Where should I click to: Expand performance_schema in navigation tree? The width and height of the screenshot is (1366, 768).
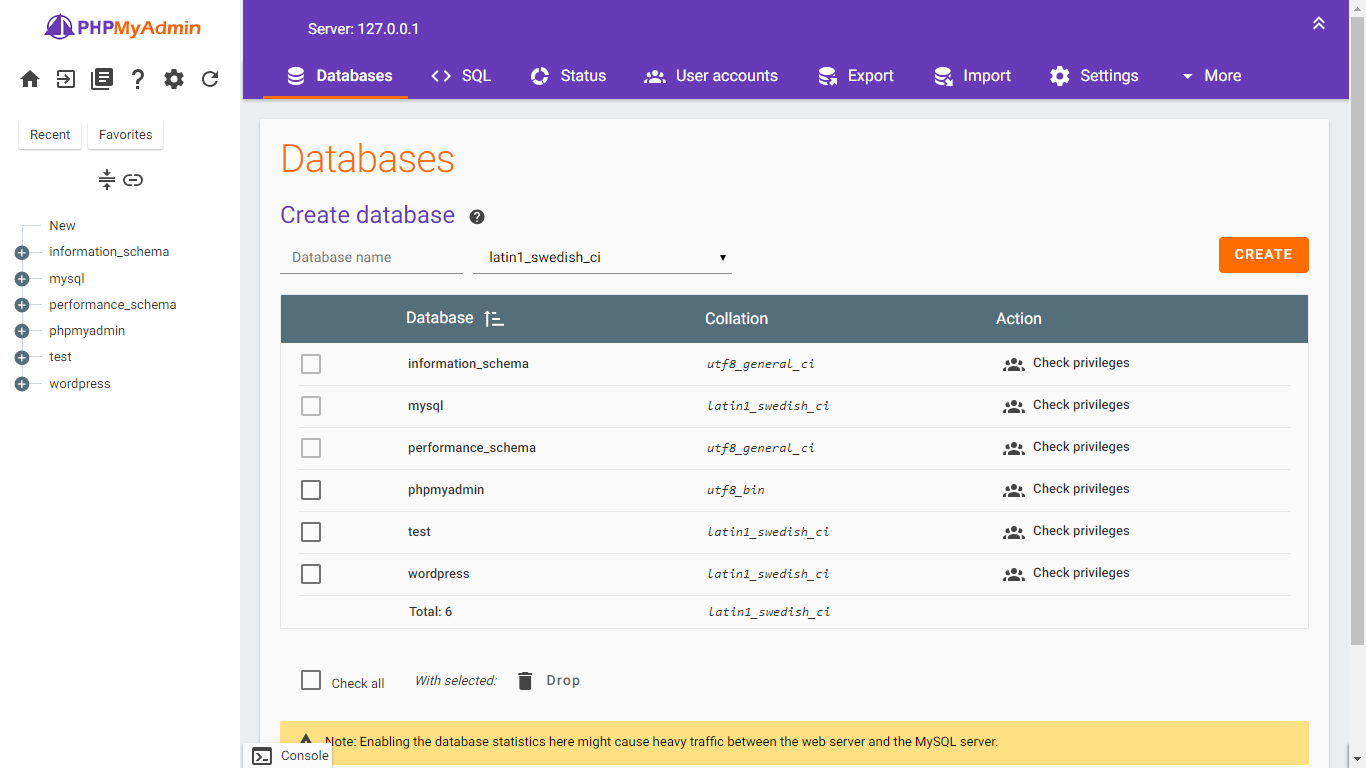(x=22, y=305)
